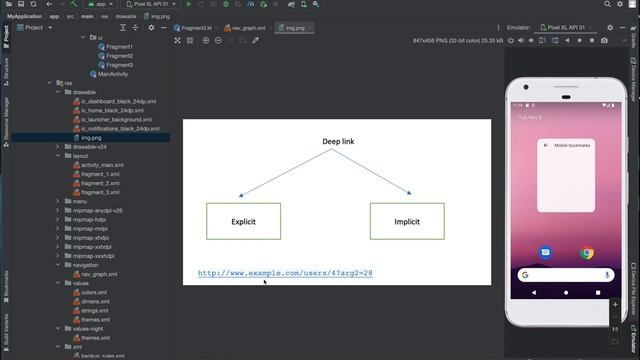This screenshot has width=640, height=360.
Task: Click the drawable breadcrumb
Action: click(x=126, y=16)
